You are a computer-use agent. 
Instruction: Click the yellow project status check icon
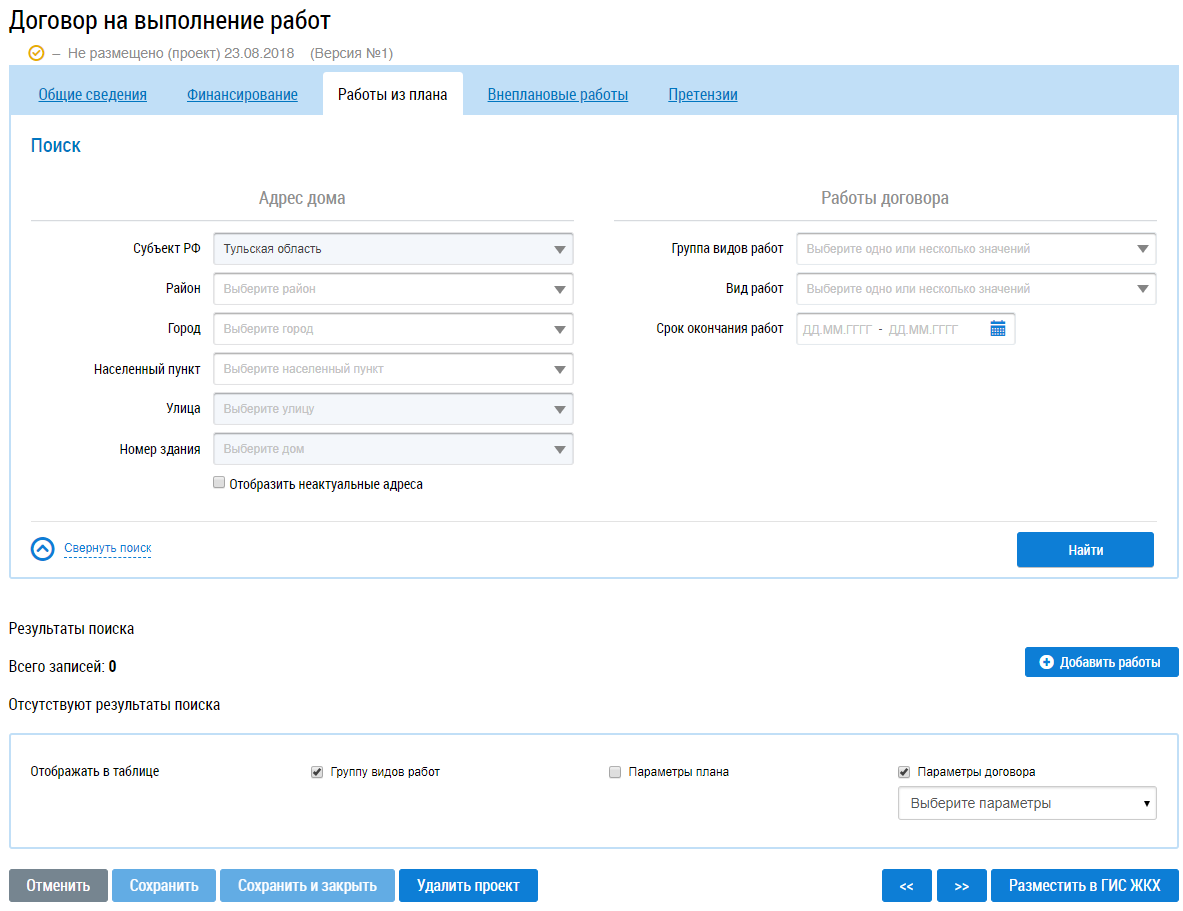(x=37, y=53)
